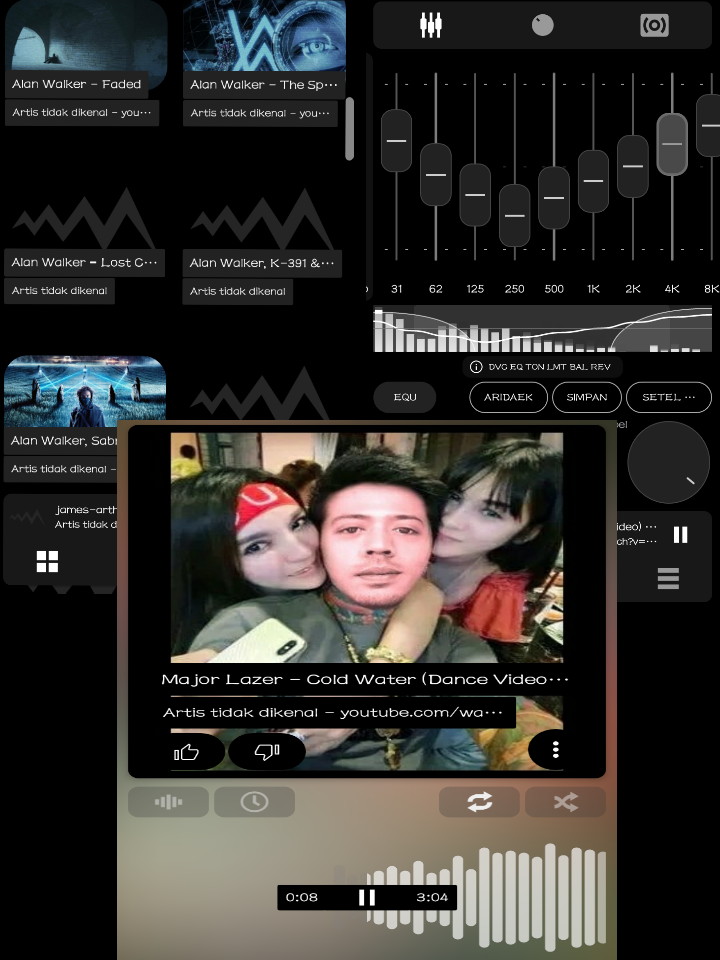Open the Alan Walker - Faded album thumbnail

(x=86, y=37)
